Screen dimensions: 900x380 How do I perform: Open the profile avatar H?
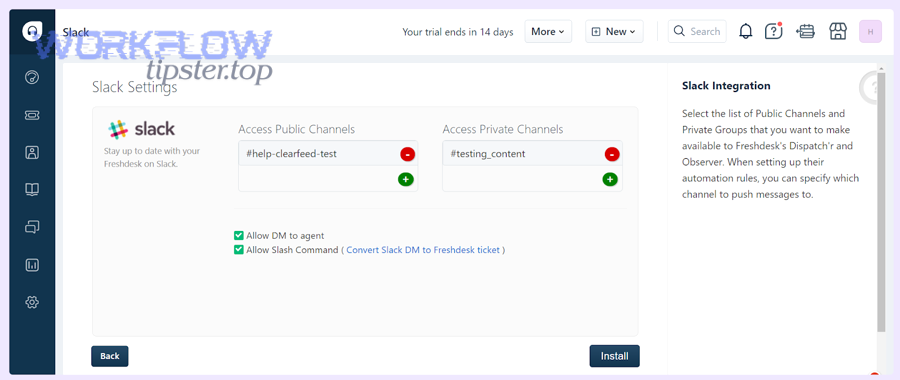870,32
